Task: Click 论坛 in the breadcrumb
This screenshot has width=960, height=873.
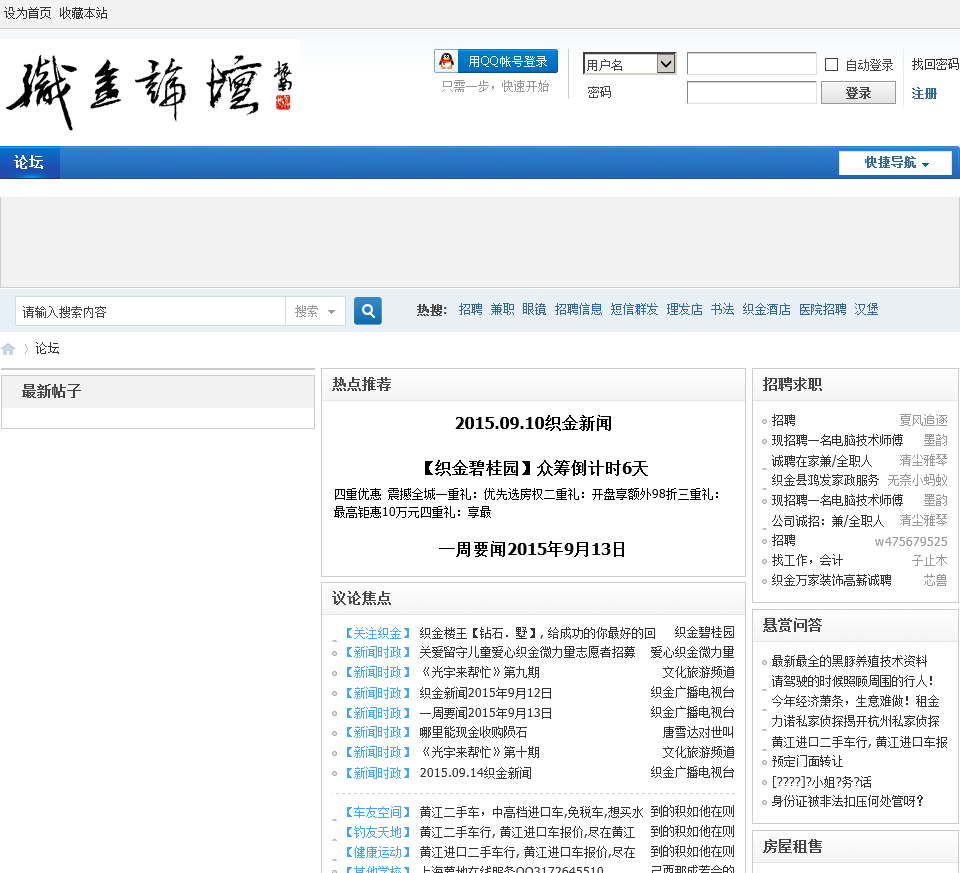Action: point(47,348)
